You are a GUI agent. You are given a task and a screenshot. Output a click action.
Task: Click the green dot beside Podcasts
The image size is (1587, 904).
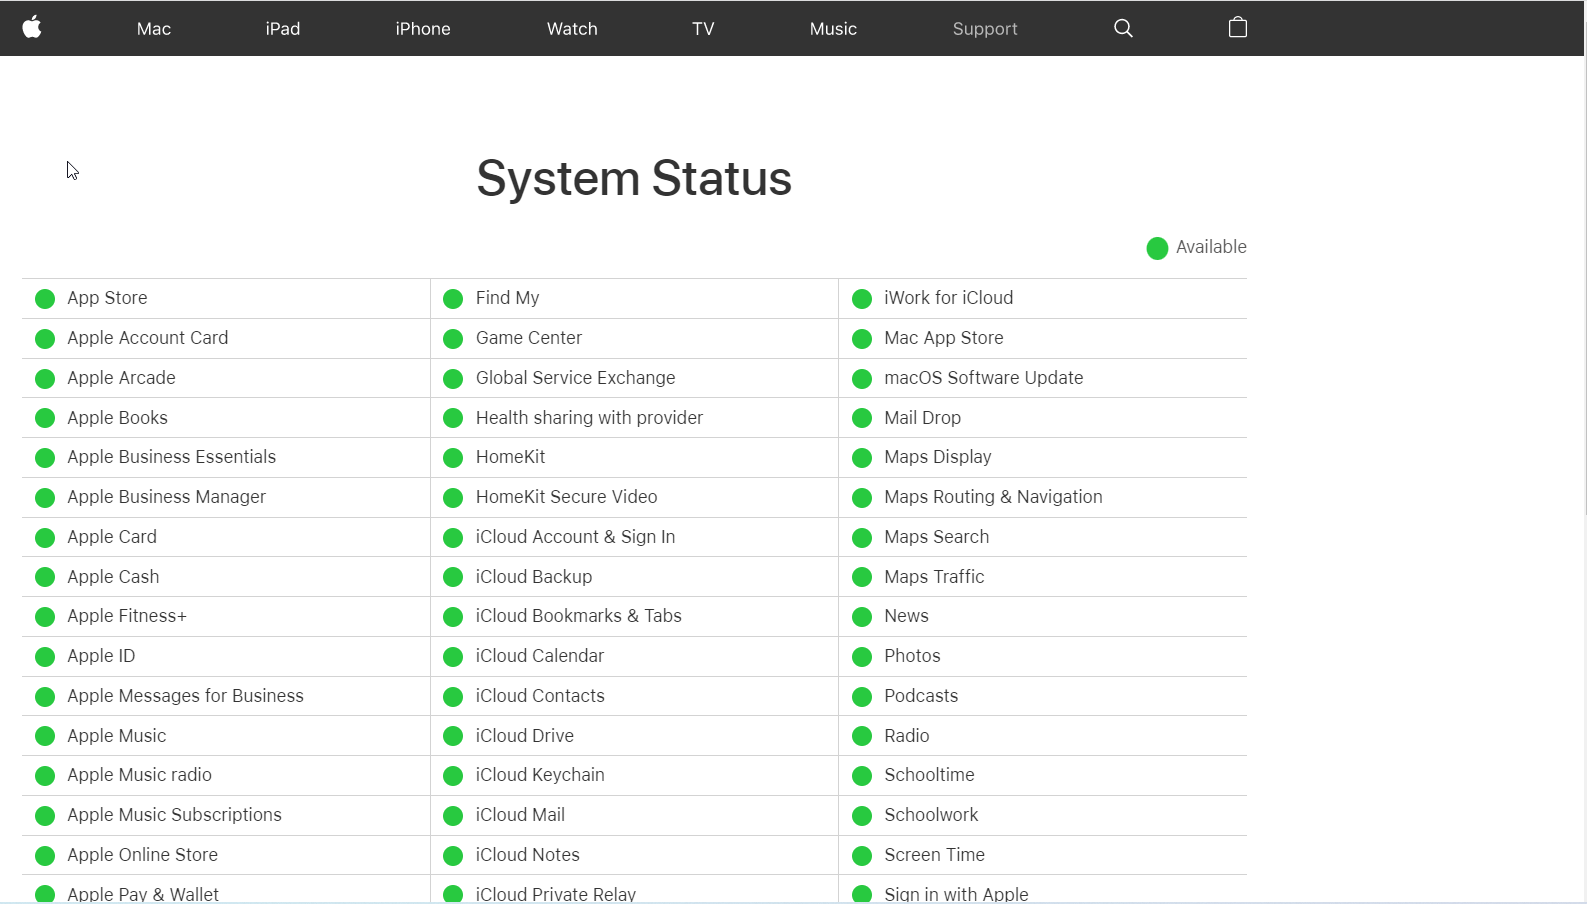(x=862, y=697)
